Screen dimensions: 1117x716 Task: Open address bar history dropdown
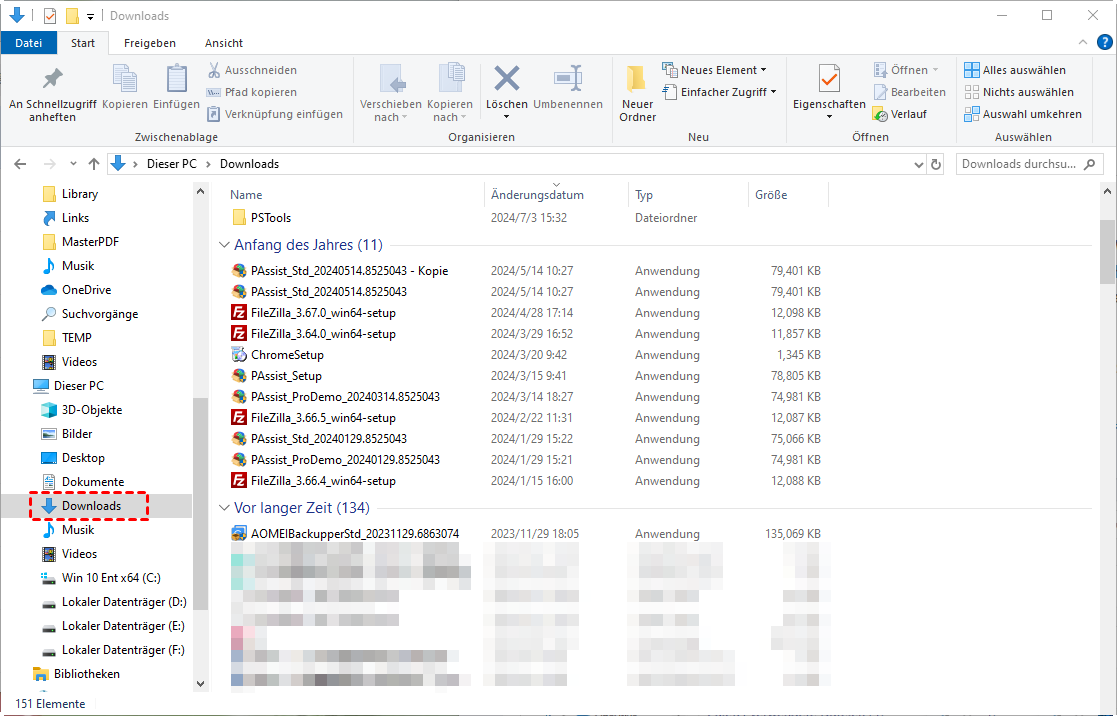[918, 165]
